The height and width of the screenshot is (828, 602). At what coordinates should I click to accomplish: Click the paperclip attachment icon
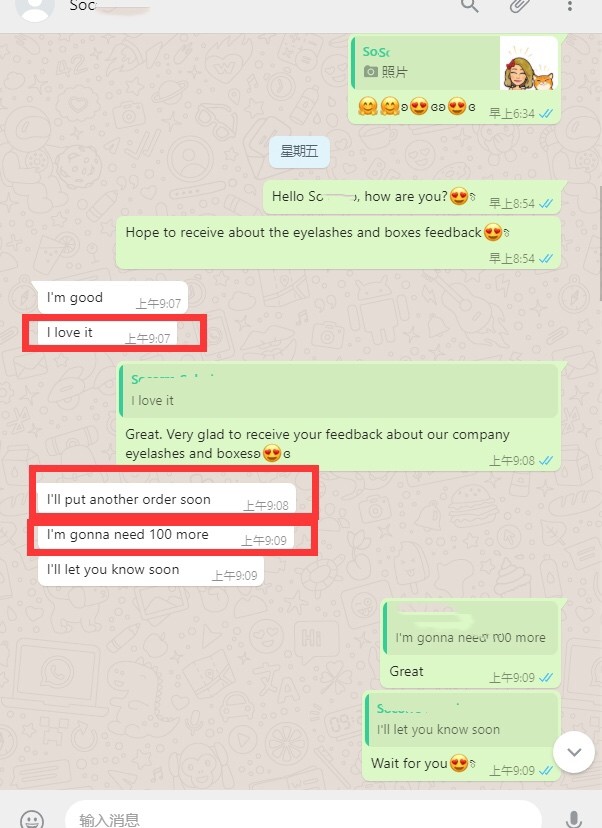click(519, 6)
